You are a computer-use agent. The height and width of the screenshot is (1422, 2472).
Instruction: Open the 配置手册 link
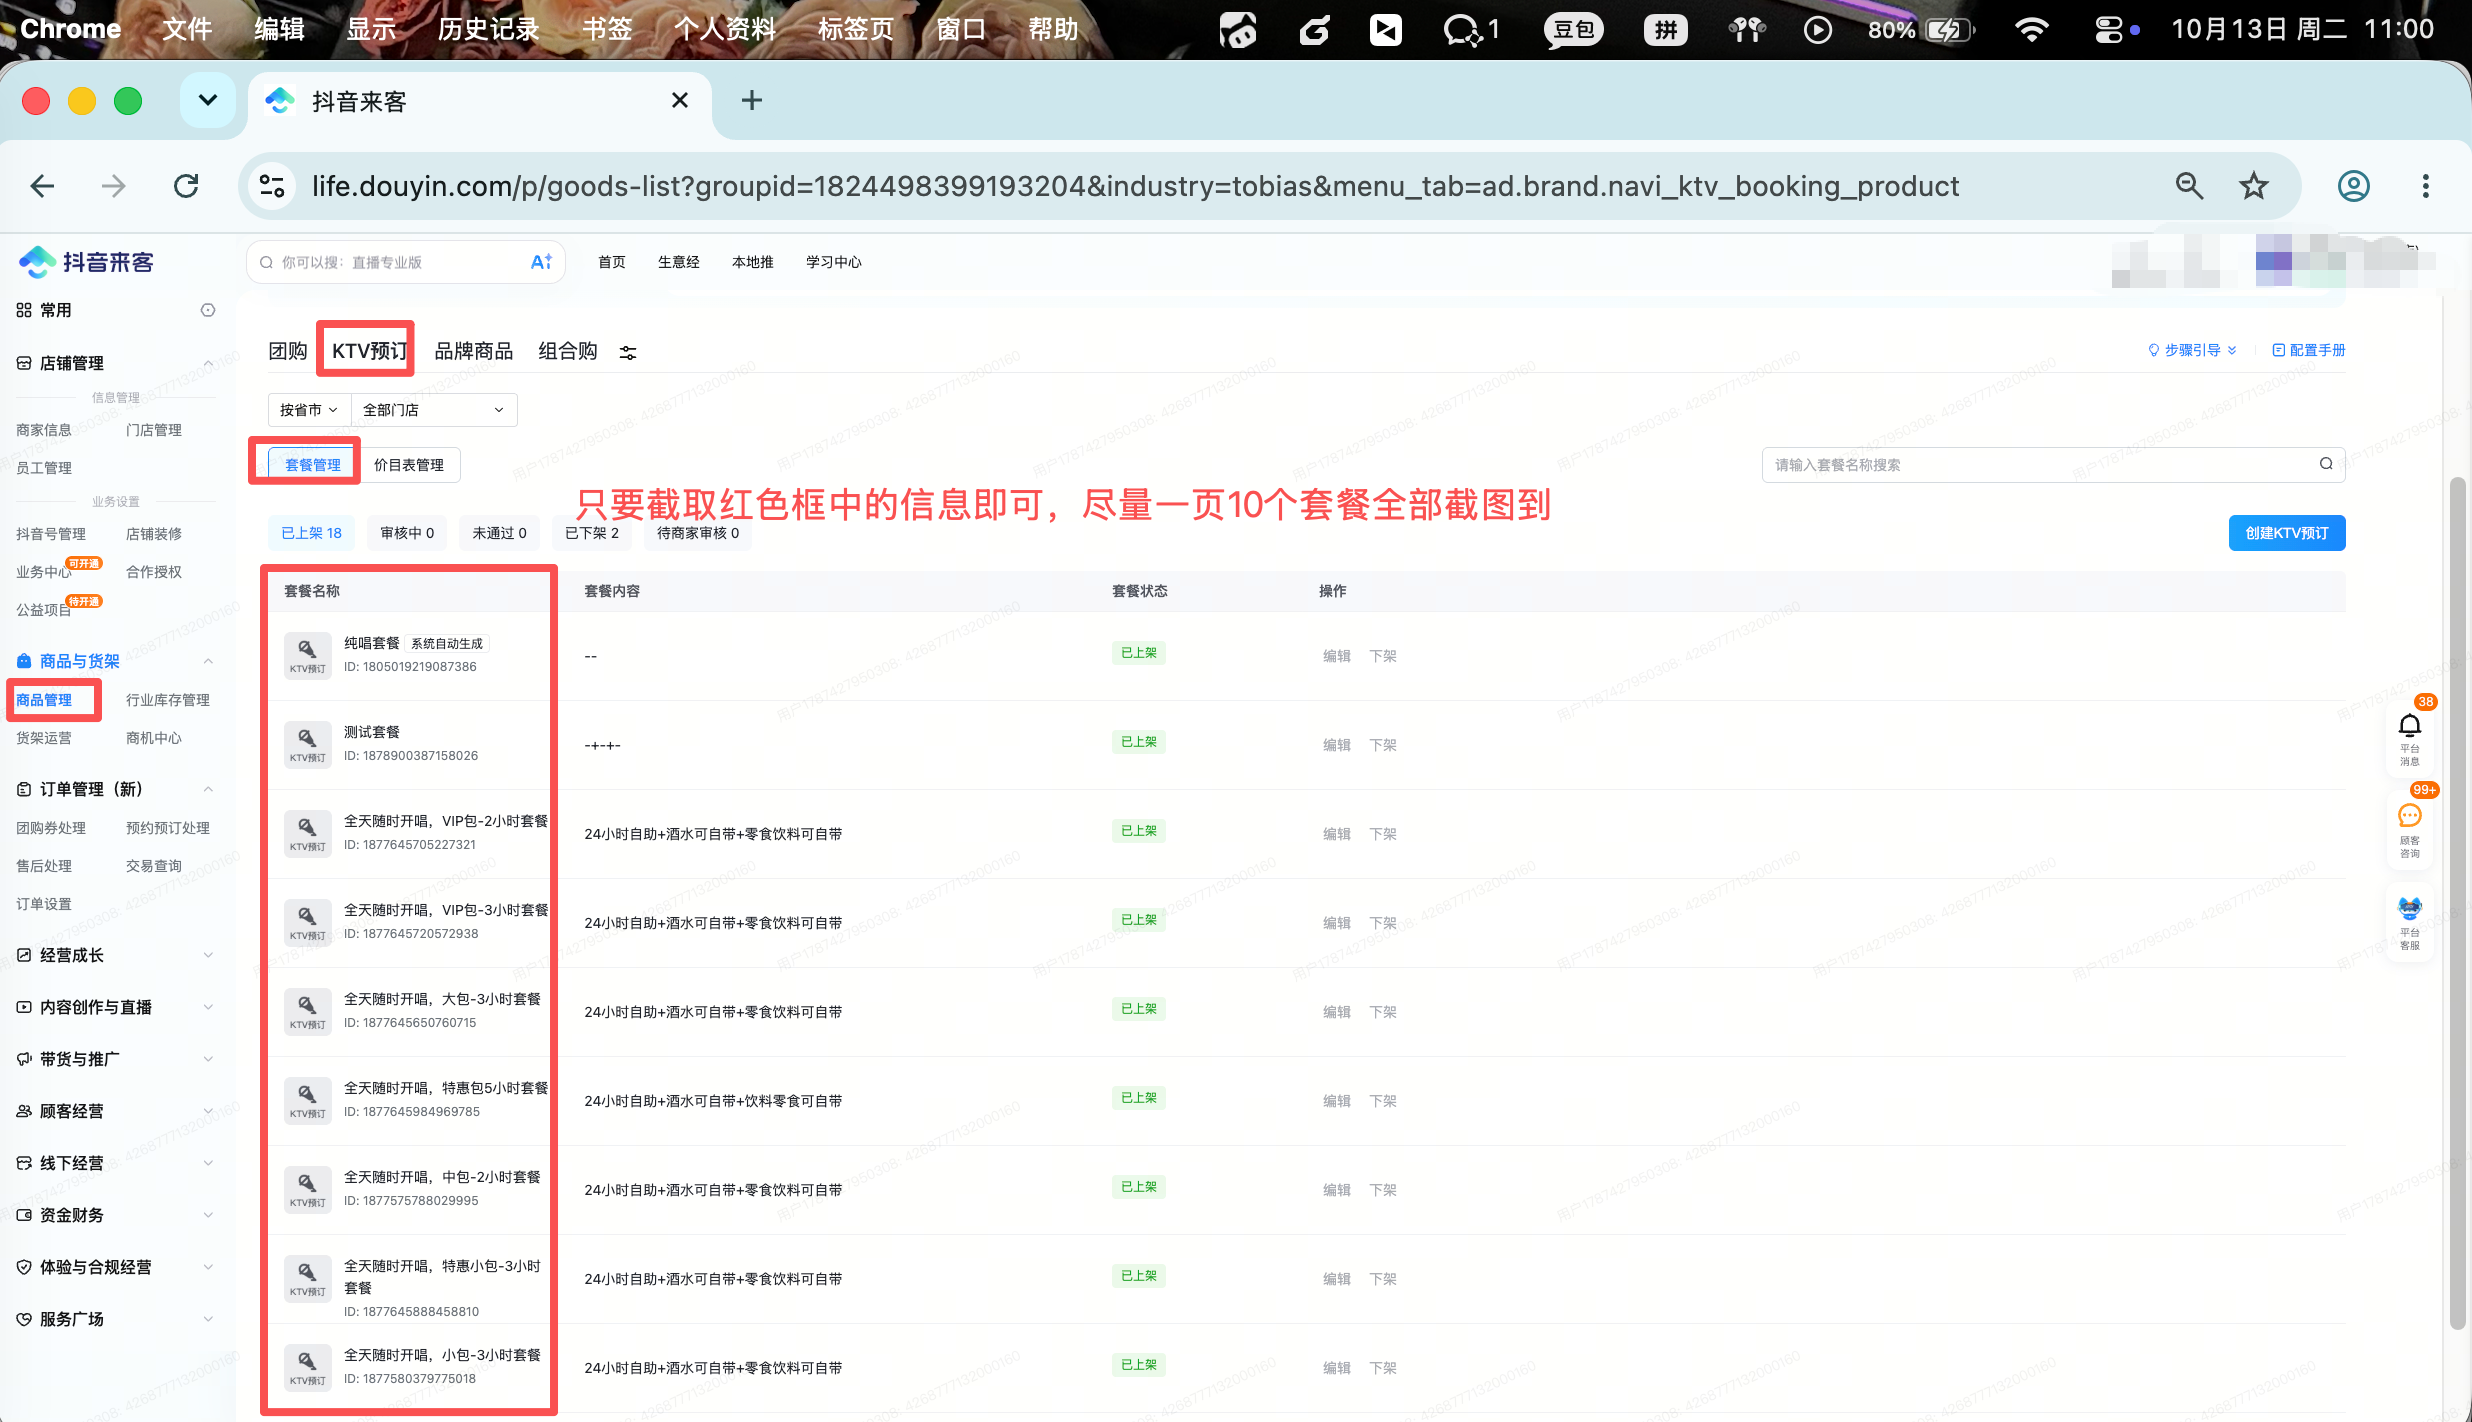click(2309, 350)
